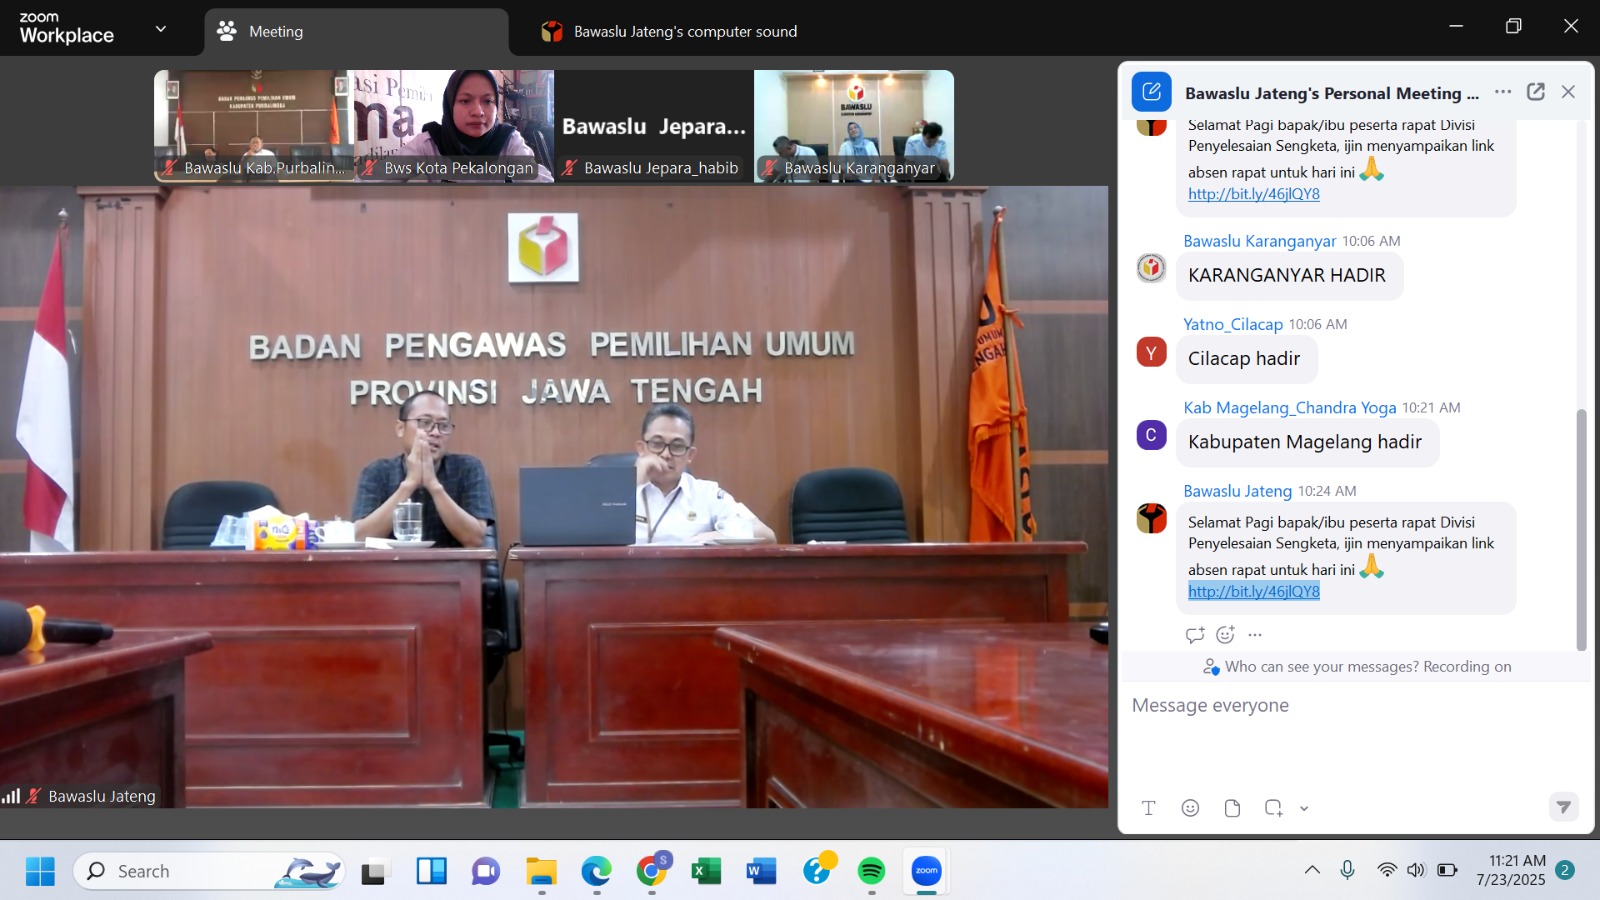Open emoji picker in chat toolbar

point(1190,808)
